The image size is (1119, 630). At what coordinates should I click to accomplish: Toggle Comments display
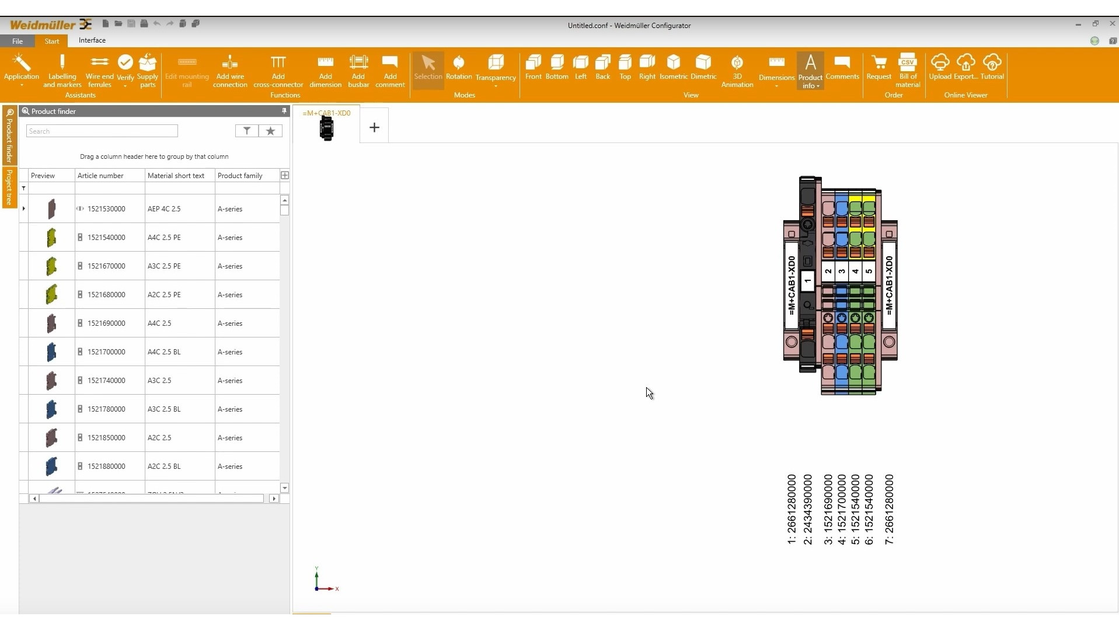tap(842, 66)
